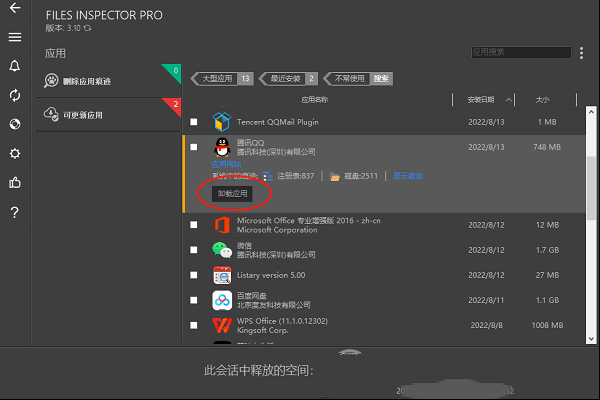Click the 卸载应用 uninstall button

point(231,193)
